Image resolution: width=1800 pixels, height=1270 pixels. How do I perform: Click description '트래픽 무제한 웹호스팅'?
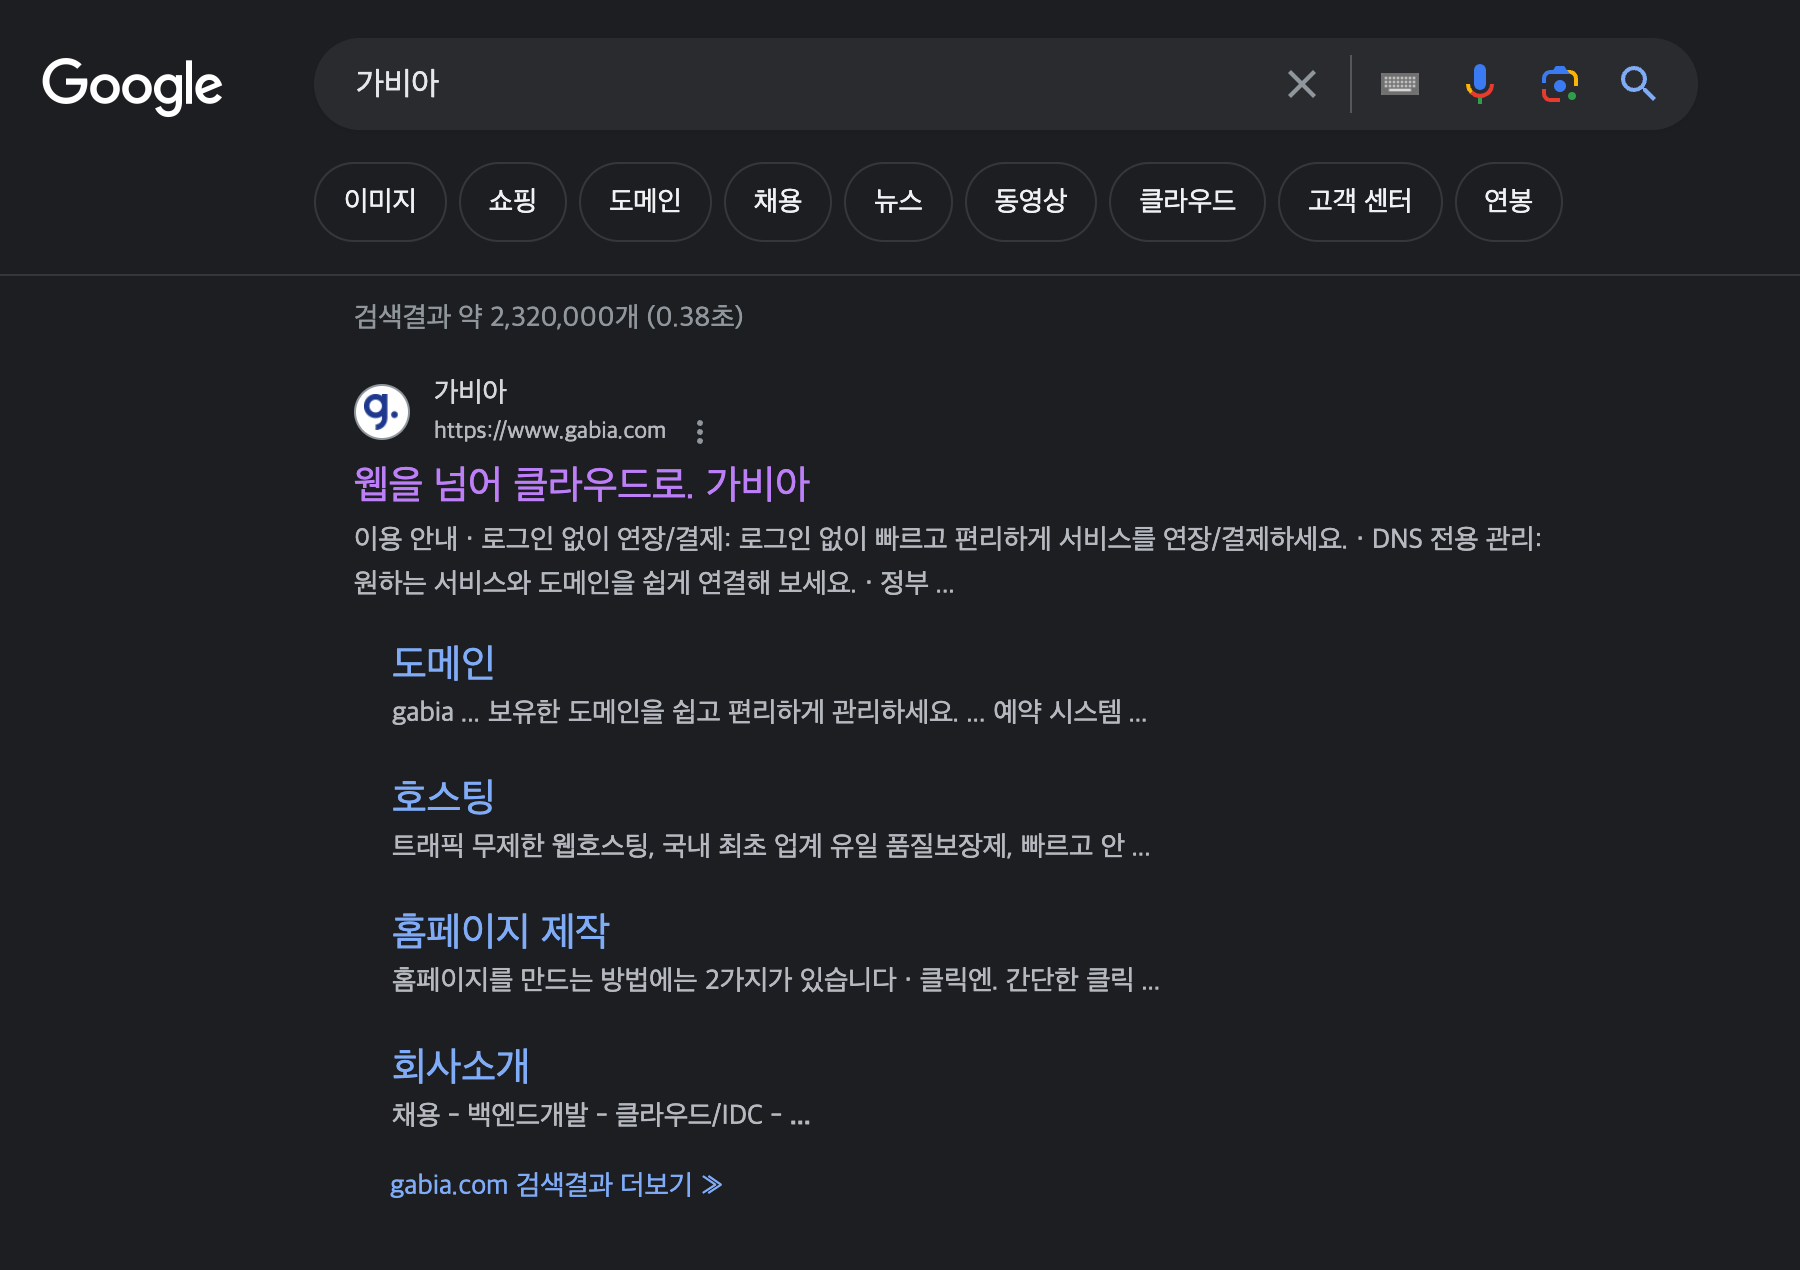(771, 846)
